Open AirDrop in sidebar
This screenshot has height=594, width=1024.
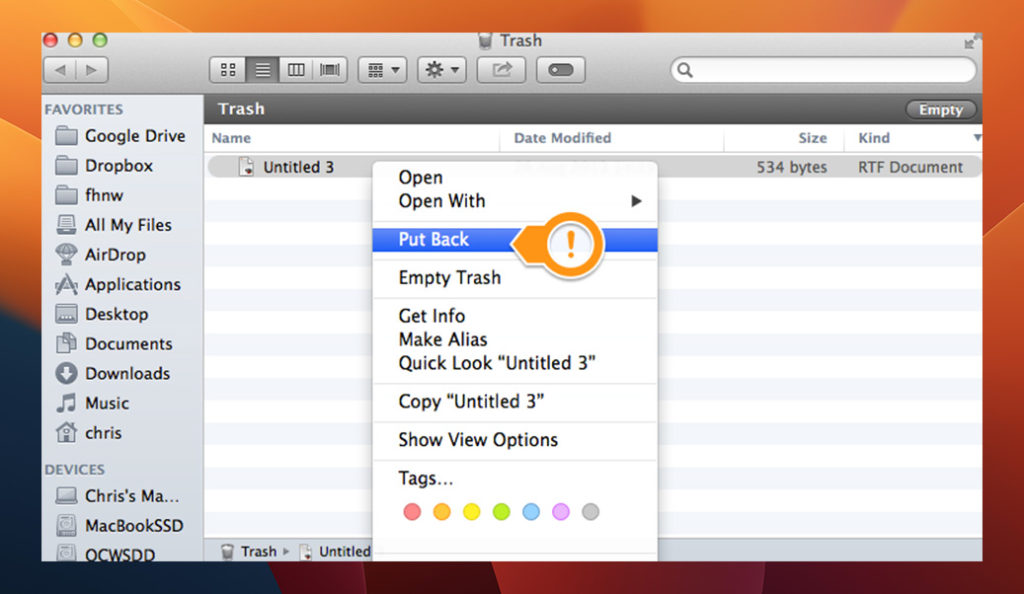(115, 255)
